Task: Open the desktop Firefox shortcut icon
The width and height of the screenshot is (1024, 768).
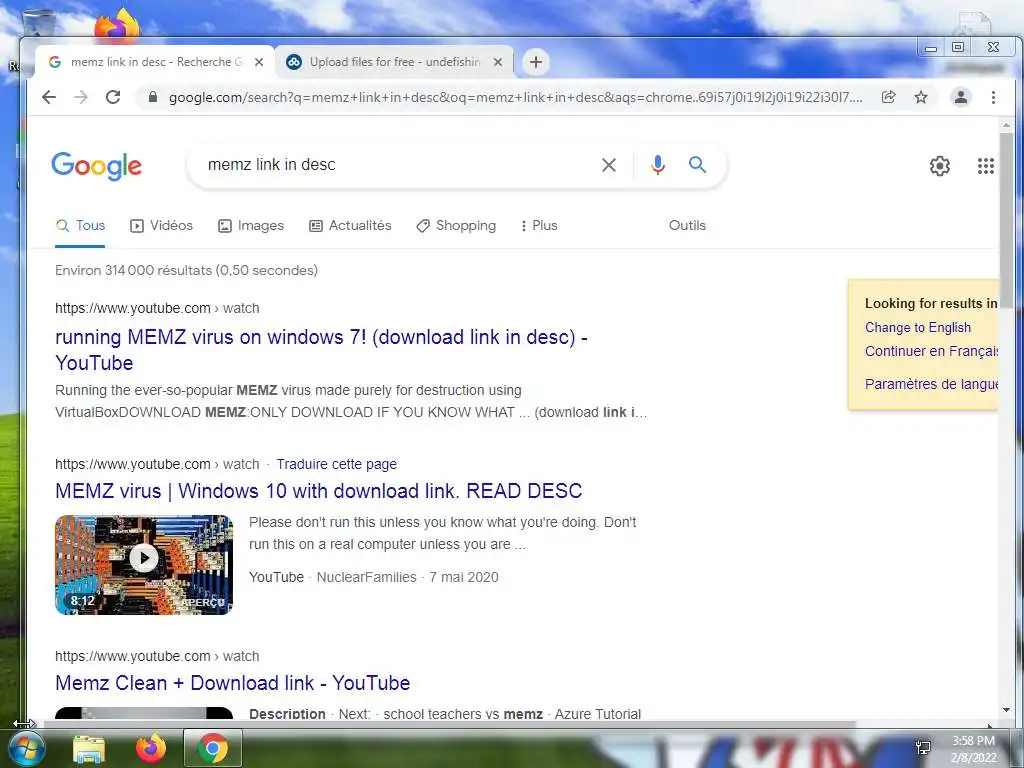Action: point(117,25)
